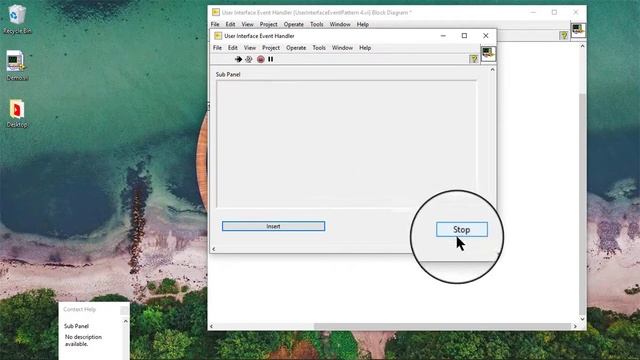Click Block Diagram vertical scrollbar up arrow
Viewport: 640px width, 360px height.
point(582,46)
